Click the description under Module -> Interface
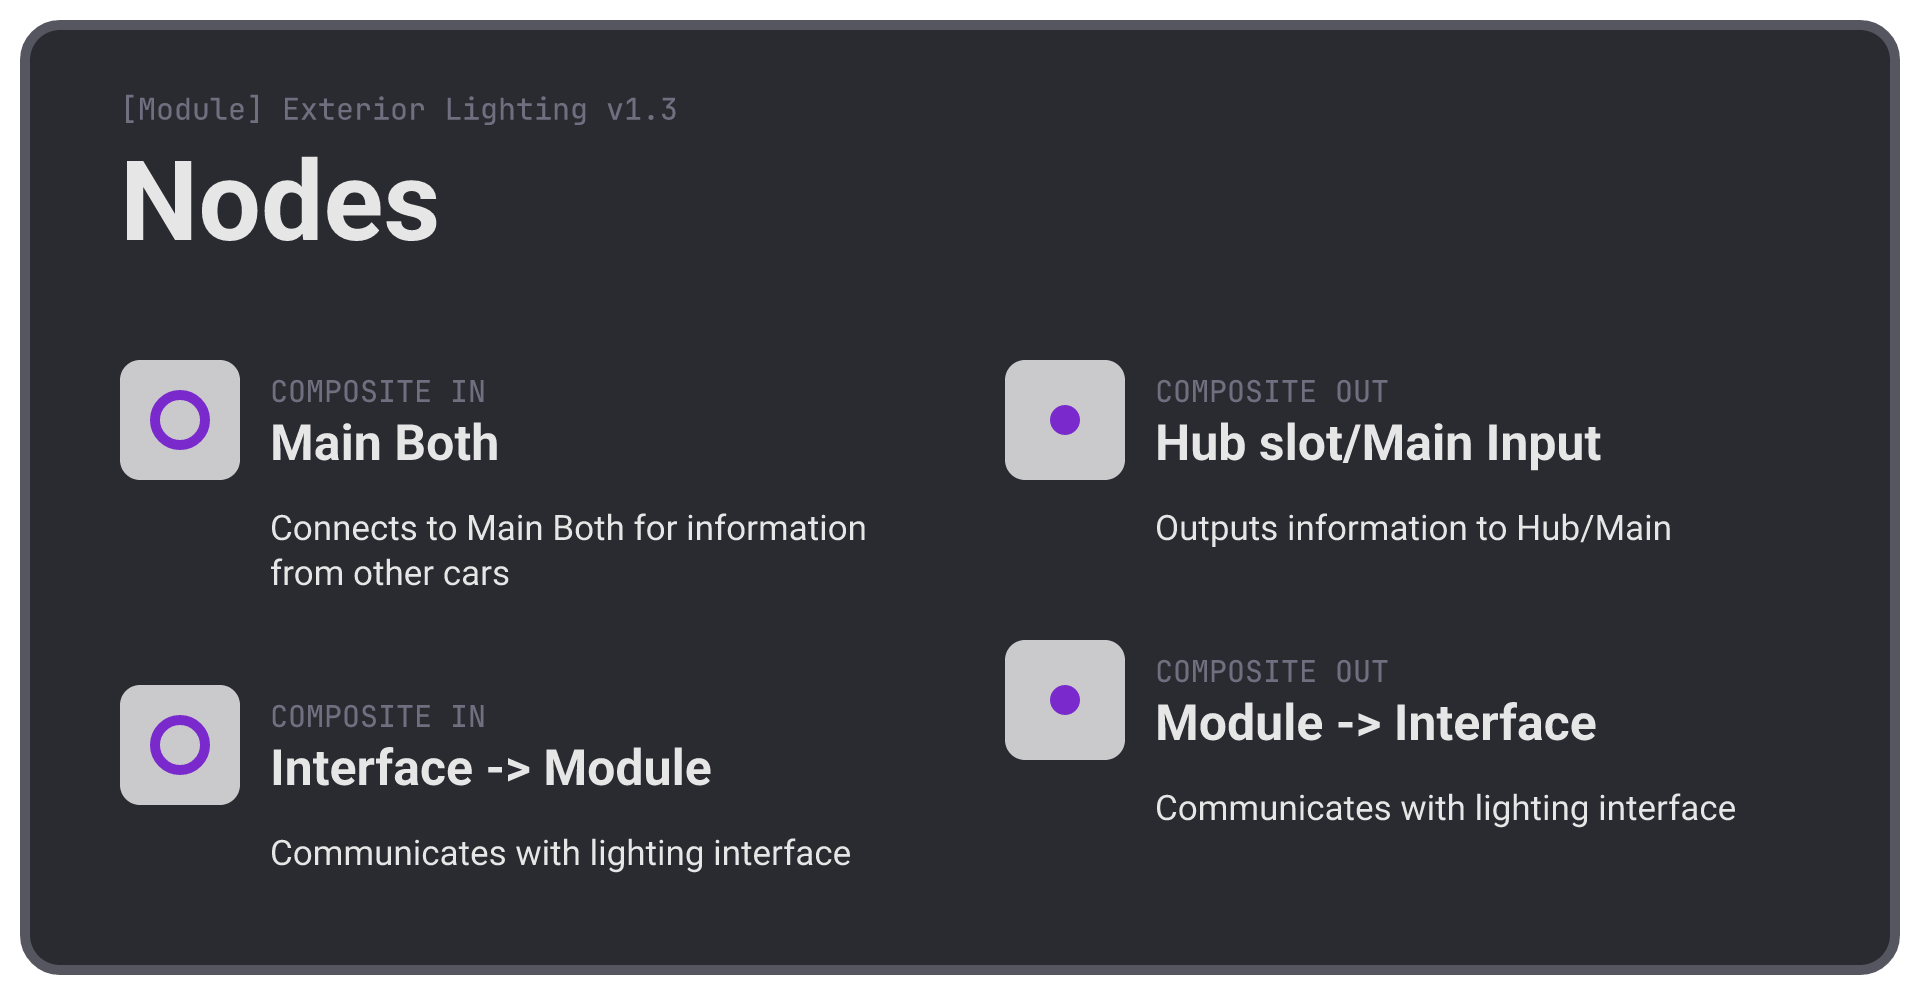The height and width of the screenshot is (995, 1920). (1445, 809)
